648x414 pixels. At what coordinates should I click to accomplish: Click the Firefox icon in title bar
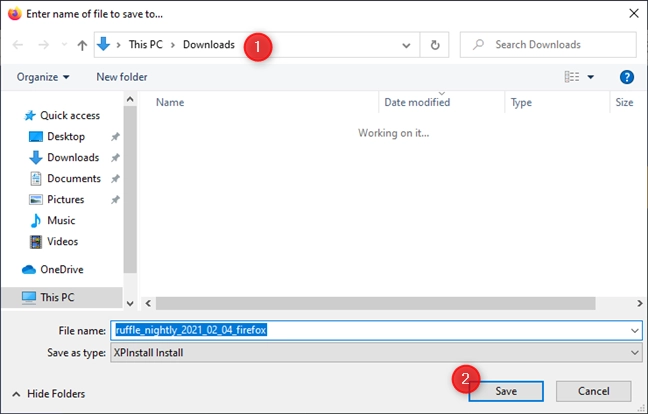(14, 14)
